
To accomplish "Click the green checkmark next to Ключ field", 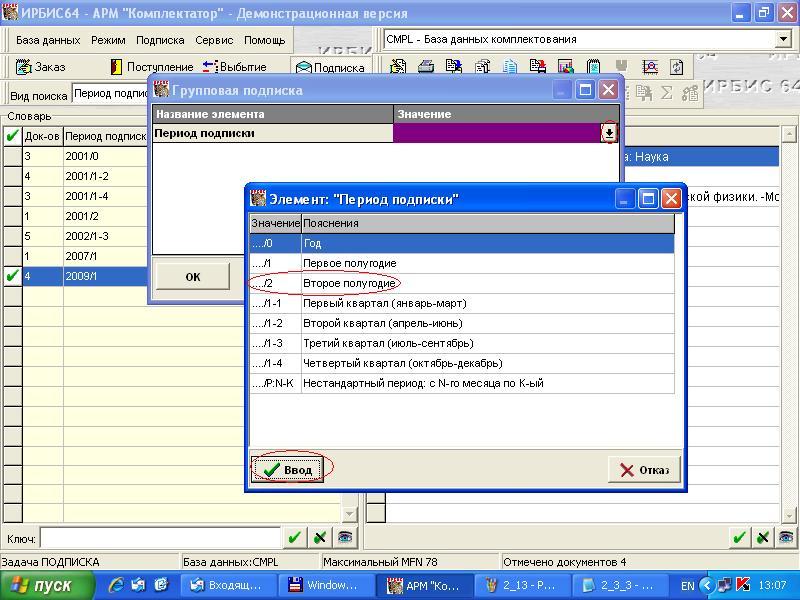I will pyautogui.click(x=294, y=538).
